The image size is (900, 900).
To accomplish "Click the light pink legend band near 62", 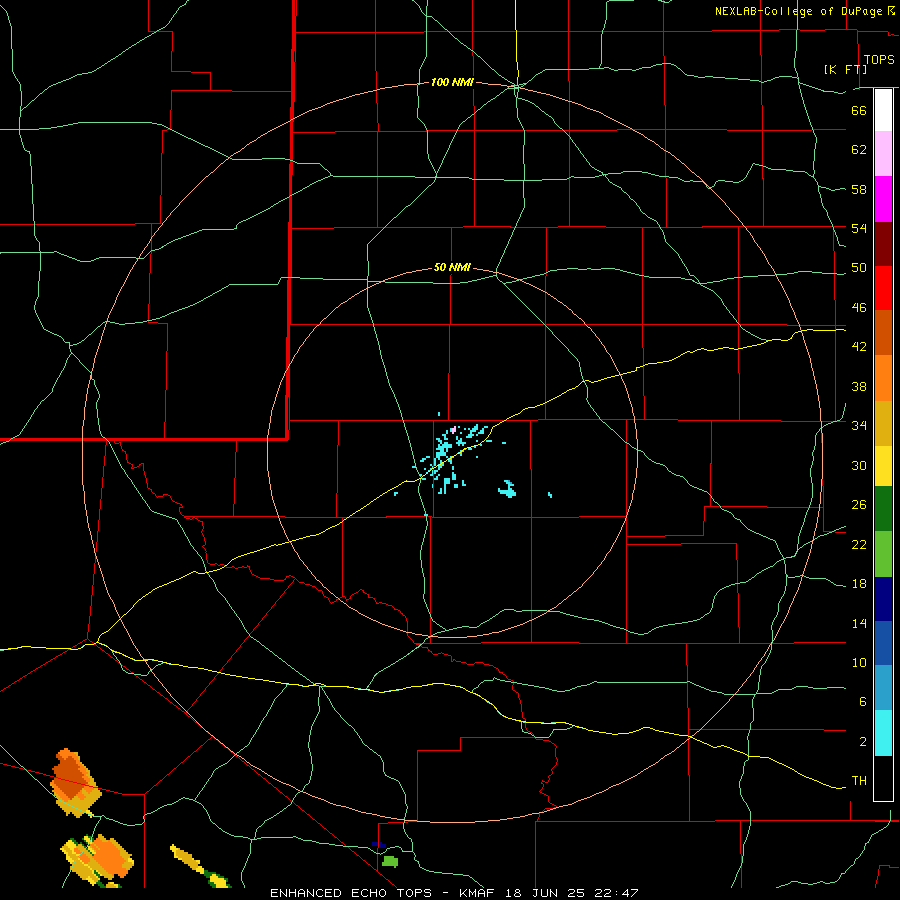I will tap(883, 153).
